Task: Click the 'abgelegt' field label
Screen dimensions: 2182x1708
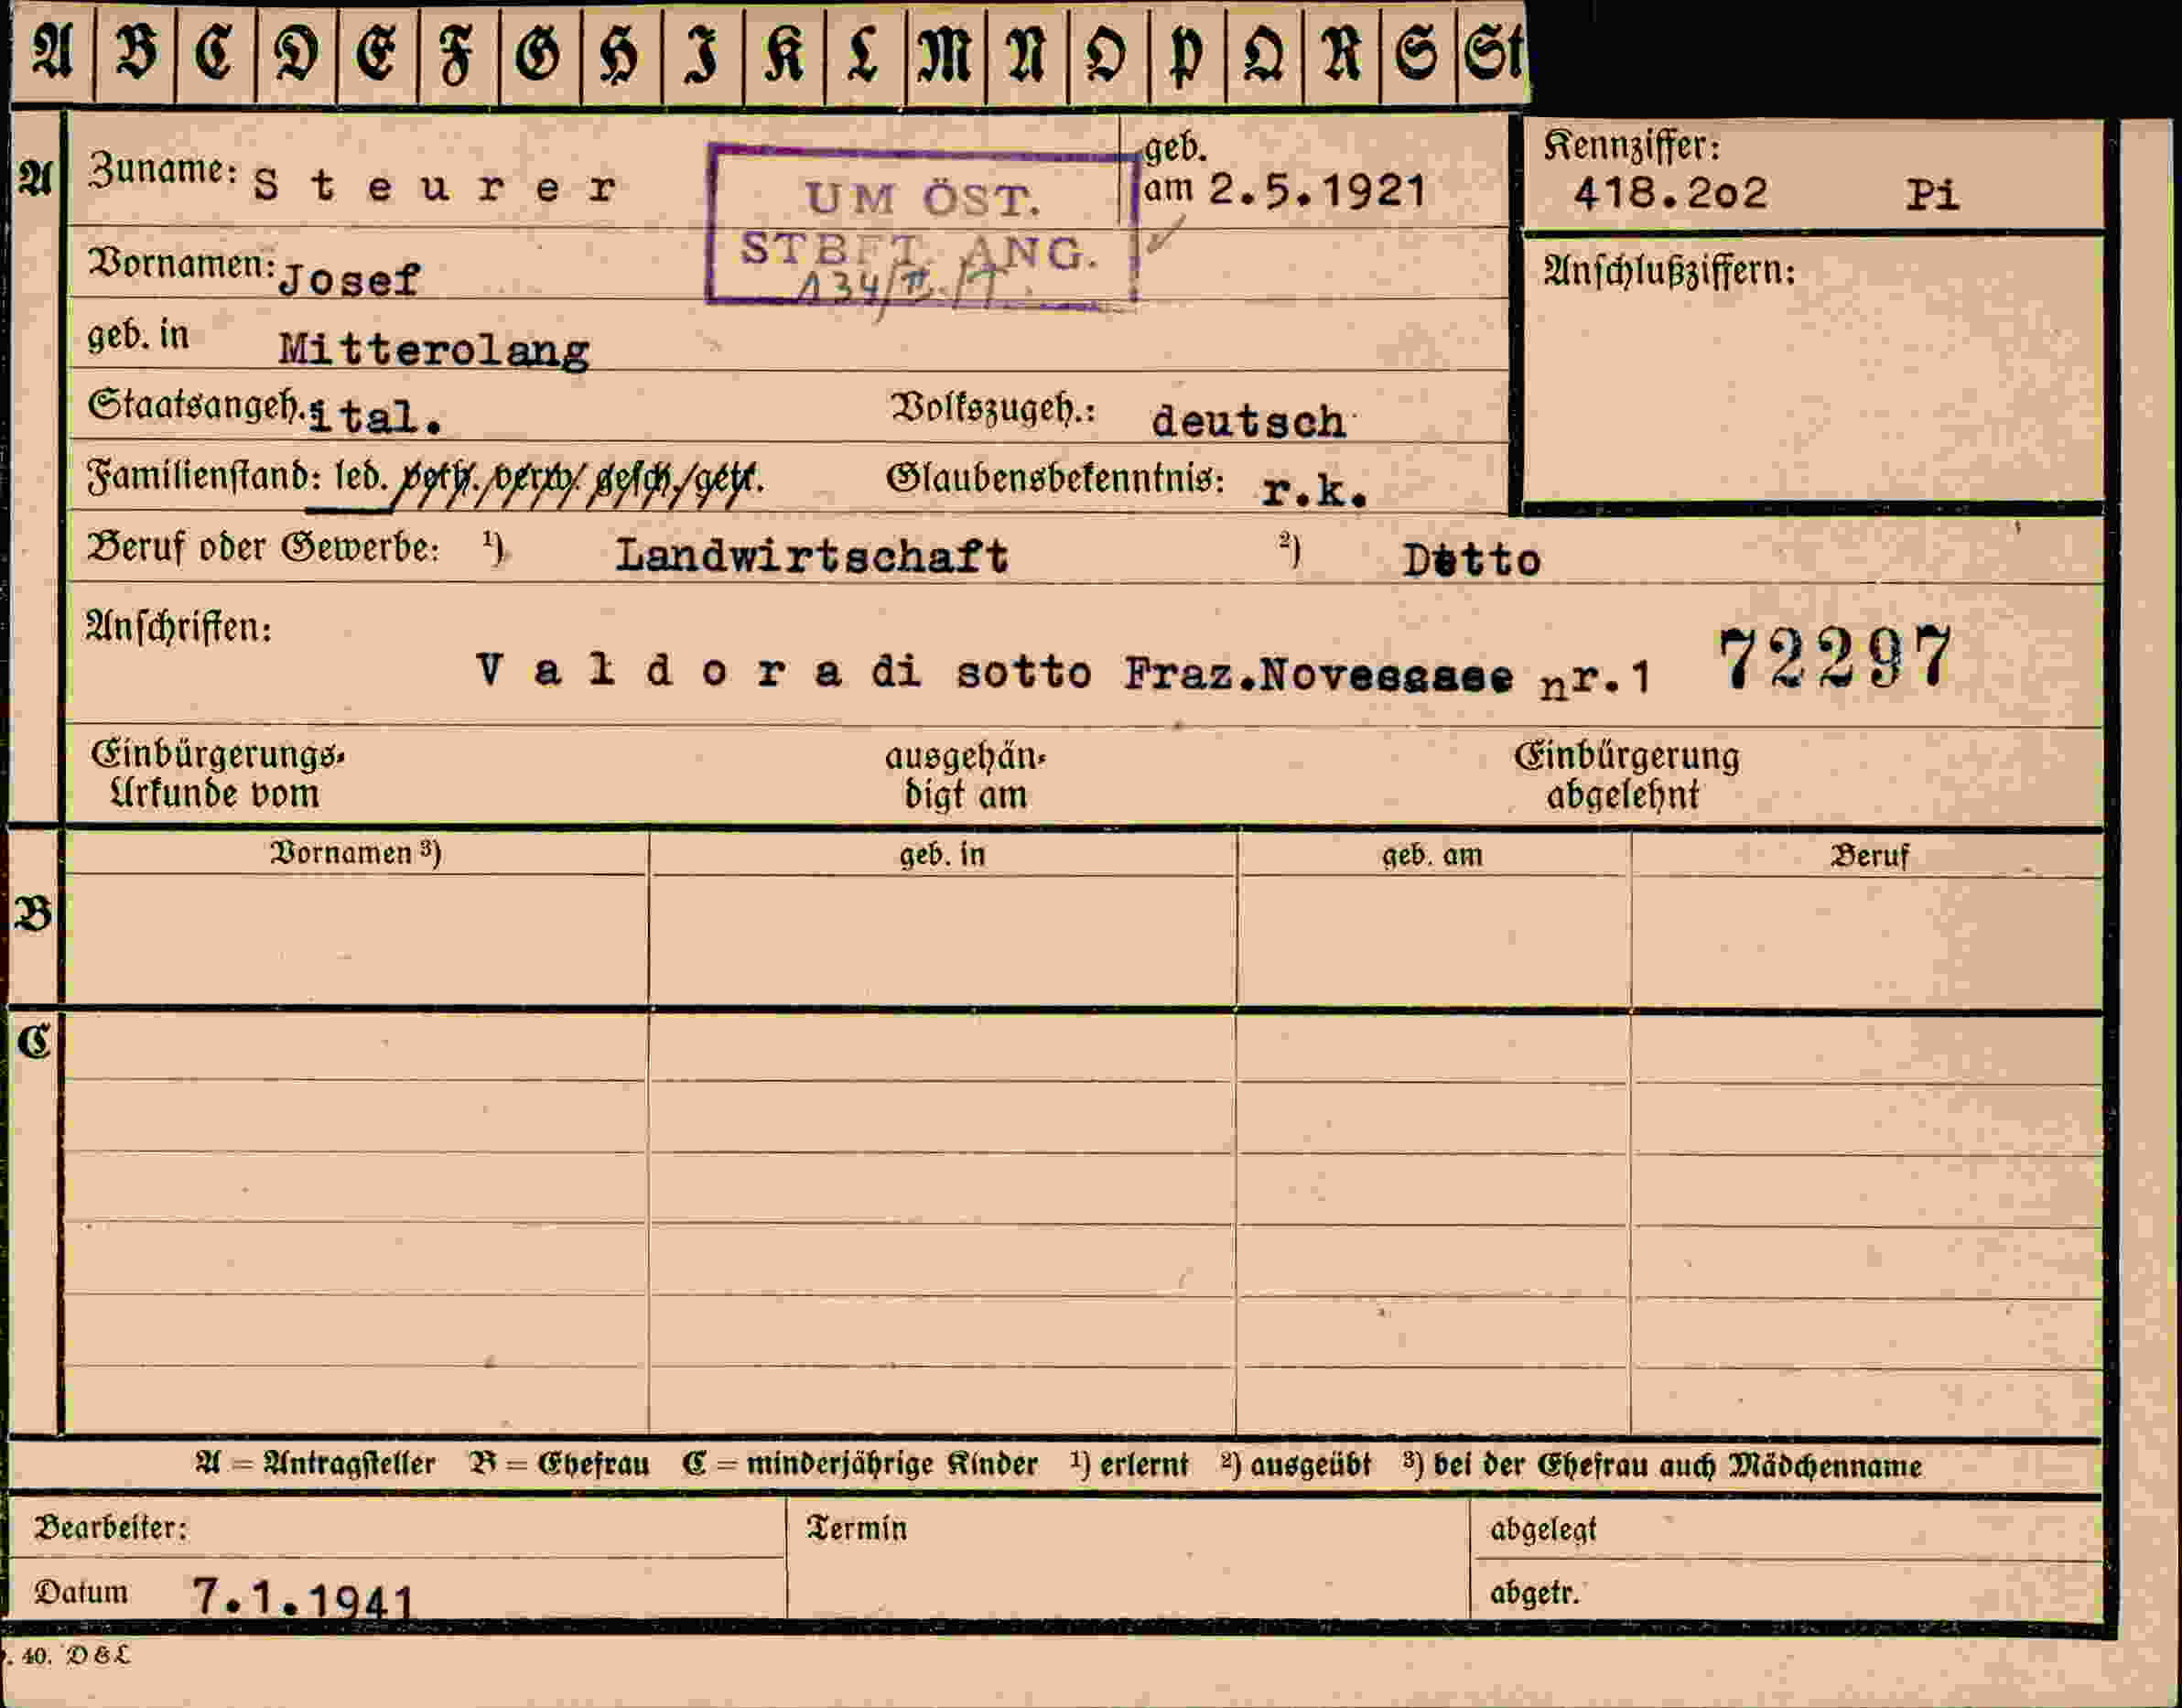Action: (x=1543, y=1530)
